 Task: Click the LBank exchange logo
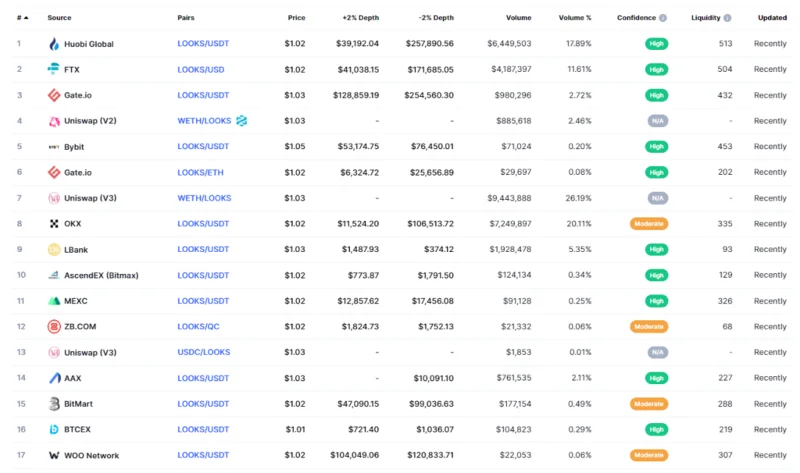coord(54,250)
